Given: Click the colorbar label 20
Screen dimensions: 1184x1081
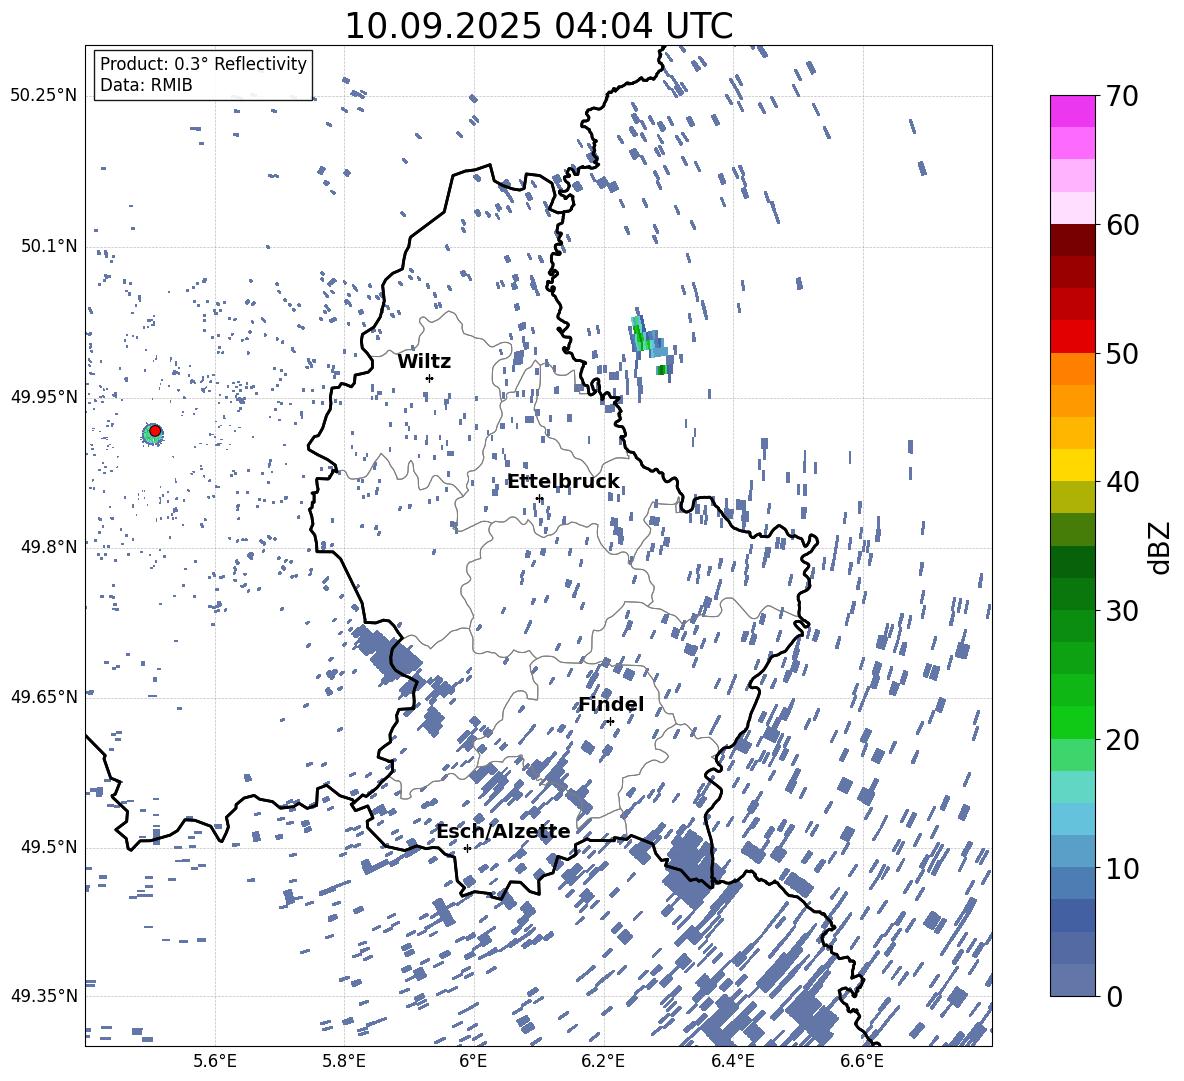Looking at the screenshot, I should (1122, 739).
